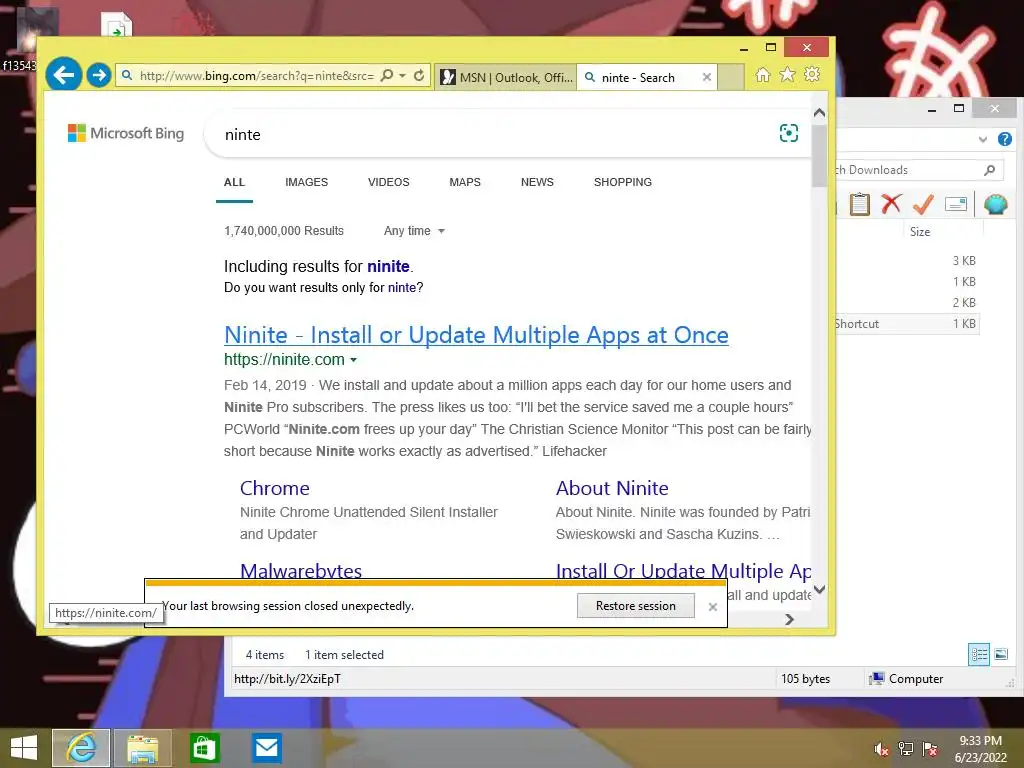Expand the Explorer ribbon chevron
1024x768 pixels.
coord(982,139)
